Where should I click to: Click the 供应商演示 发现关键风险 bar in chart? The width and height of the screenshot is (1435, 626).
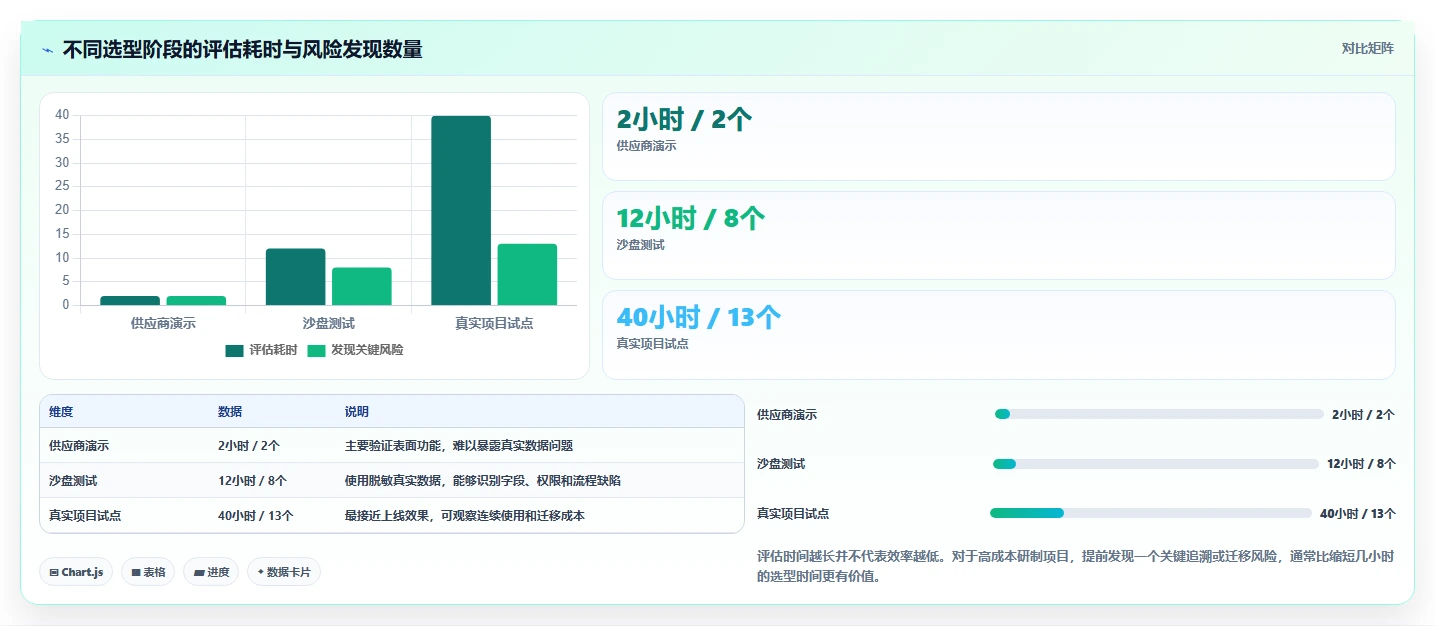click(196, 300)
